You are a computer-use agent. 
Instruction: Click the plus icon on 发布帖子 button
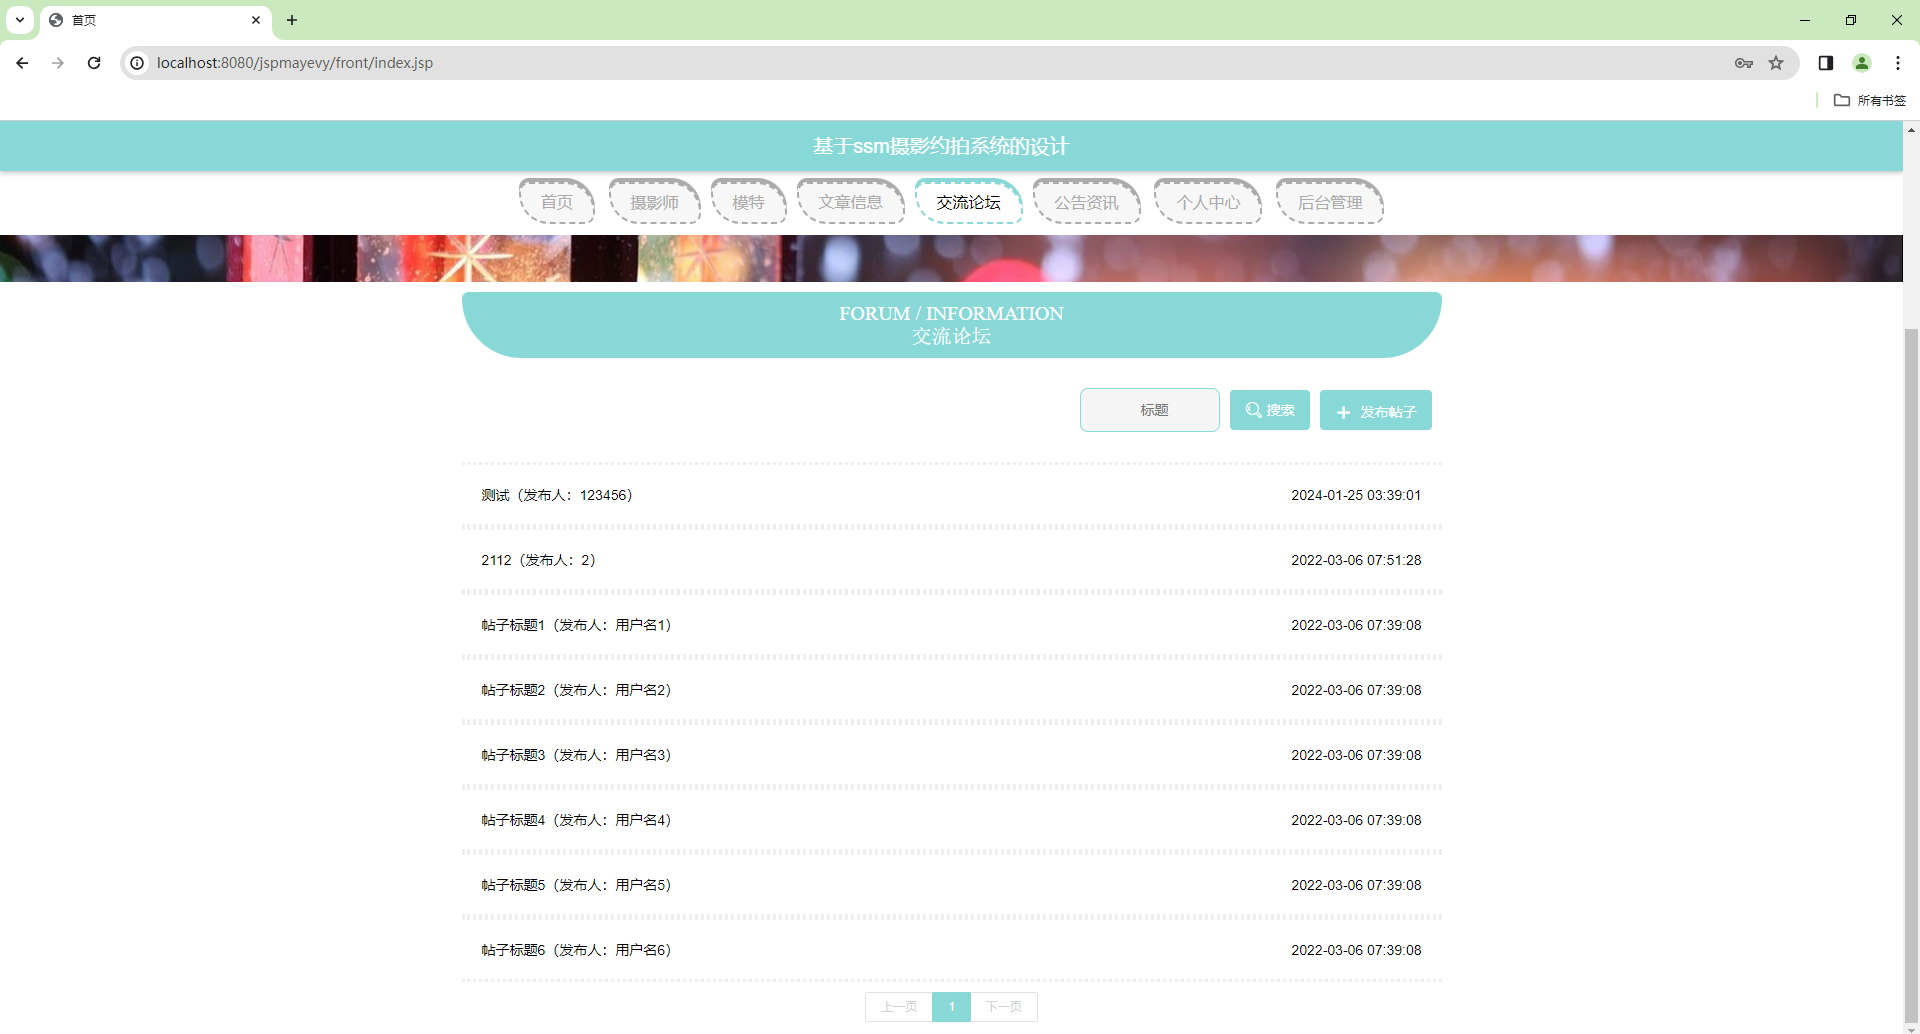coord(1343,410)
